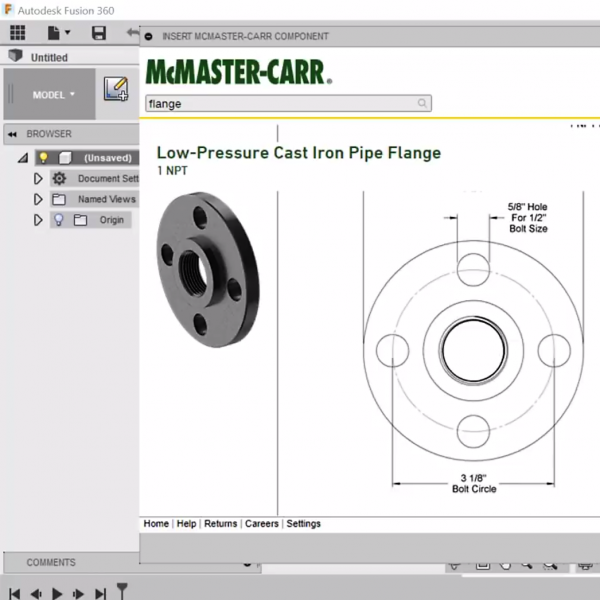Open the Home link in footer

pos(156,524)
